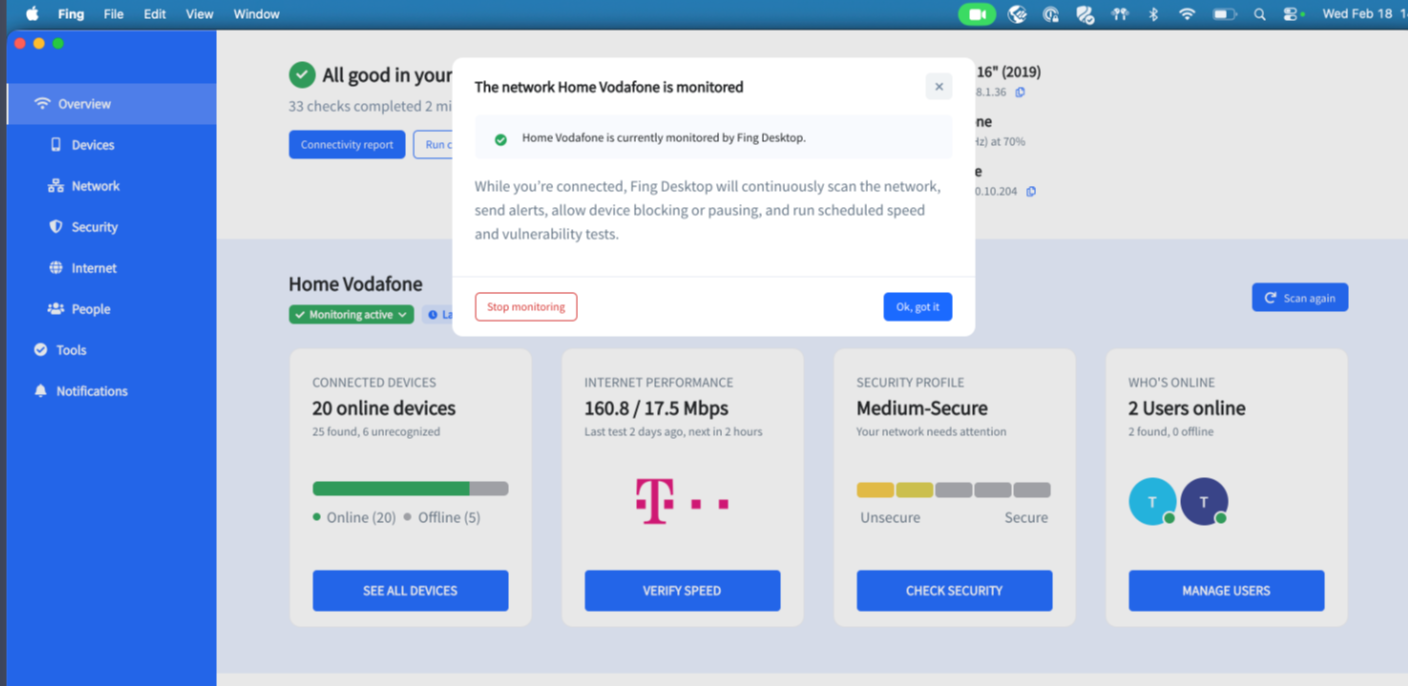Open the Security shield icon
The height and width of the screenshot is (686, 1408).
[56, 227]
